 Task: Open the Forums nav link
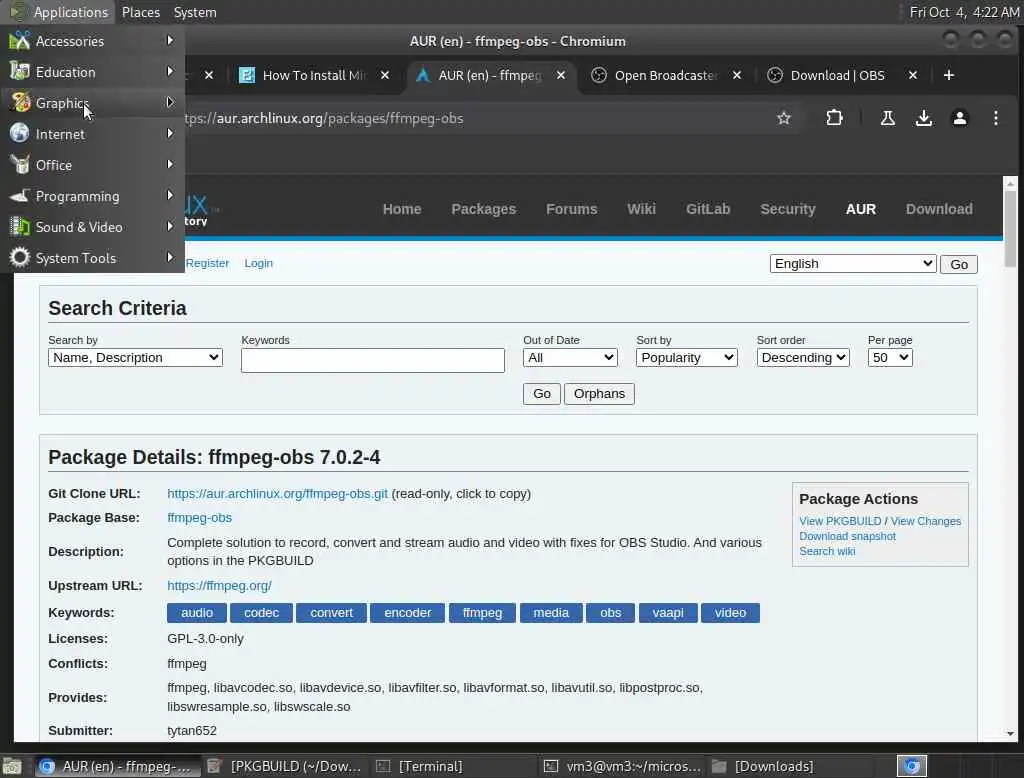tap(571, 209)
